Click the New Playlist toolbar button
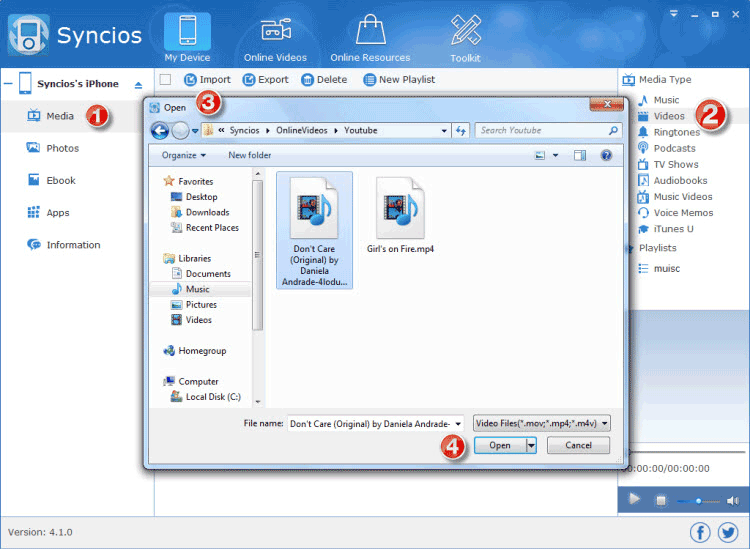This screenshot has height=549, width=750. pyautogui.click(x=399, y=79)
